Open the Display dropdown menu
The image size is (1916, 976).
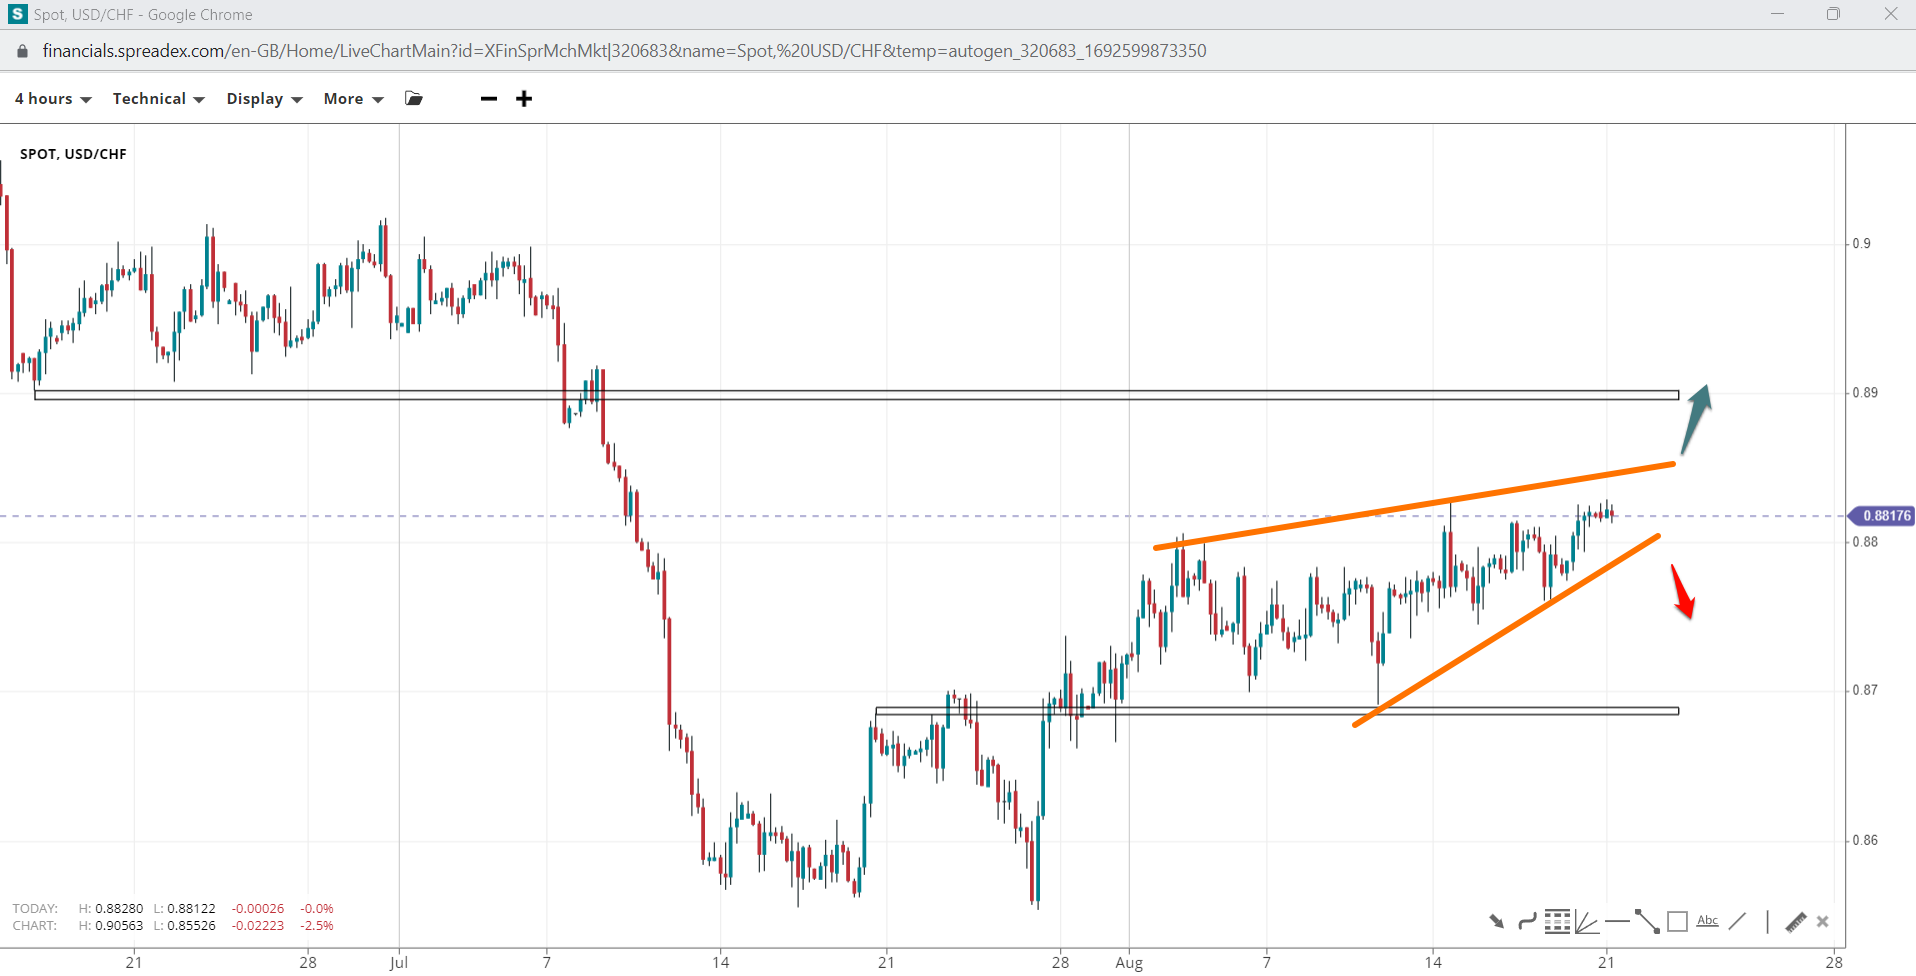point(264,98)
